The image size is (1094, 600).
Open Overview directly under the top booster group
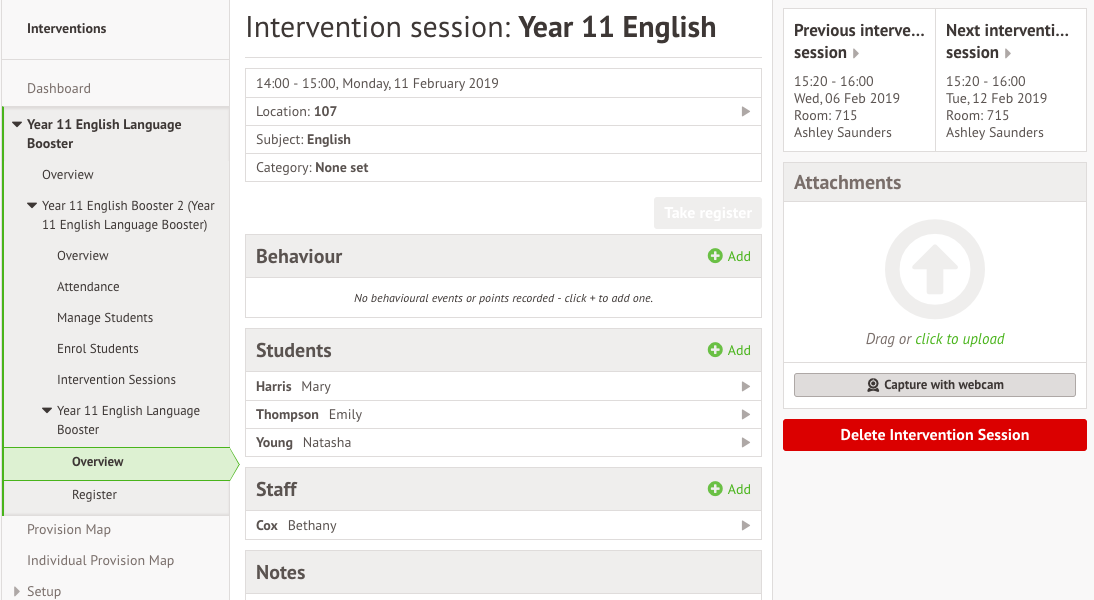68,174
